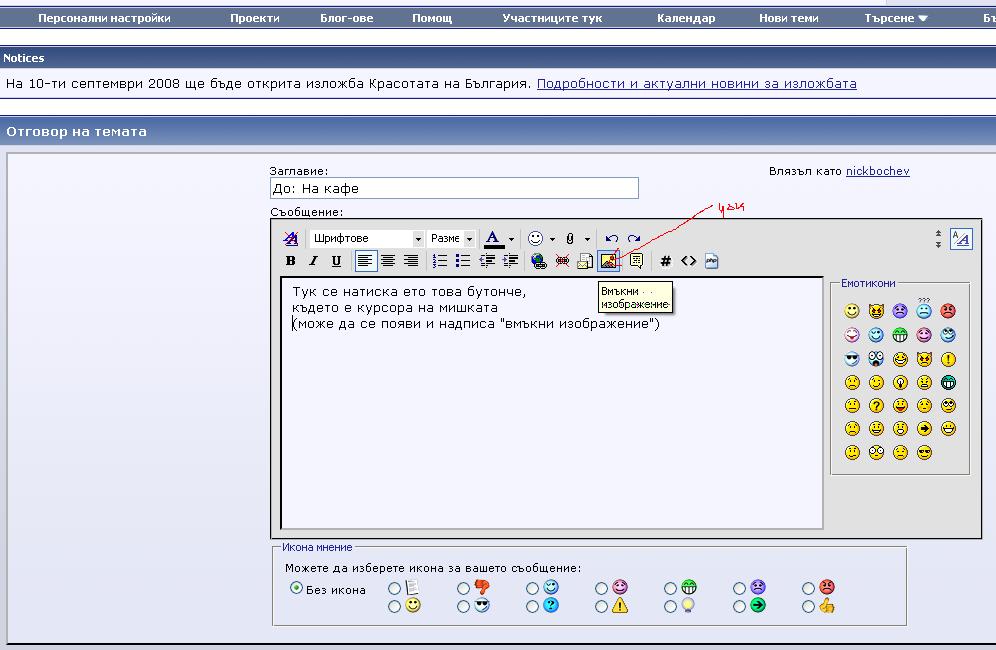The image size is (996, 650).
Task: Center-align the message text
Action: pos(388,261)
